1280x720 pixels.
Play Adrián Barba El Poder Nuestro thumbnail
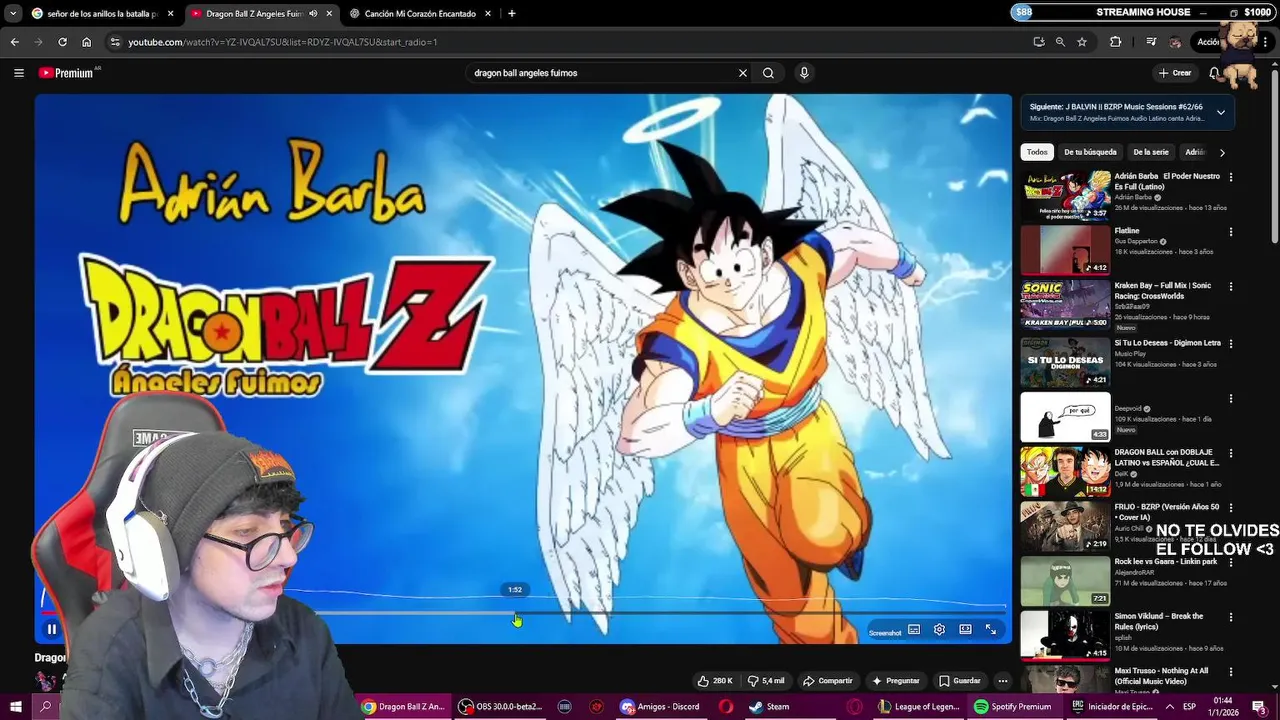(x=1065, y=195)
